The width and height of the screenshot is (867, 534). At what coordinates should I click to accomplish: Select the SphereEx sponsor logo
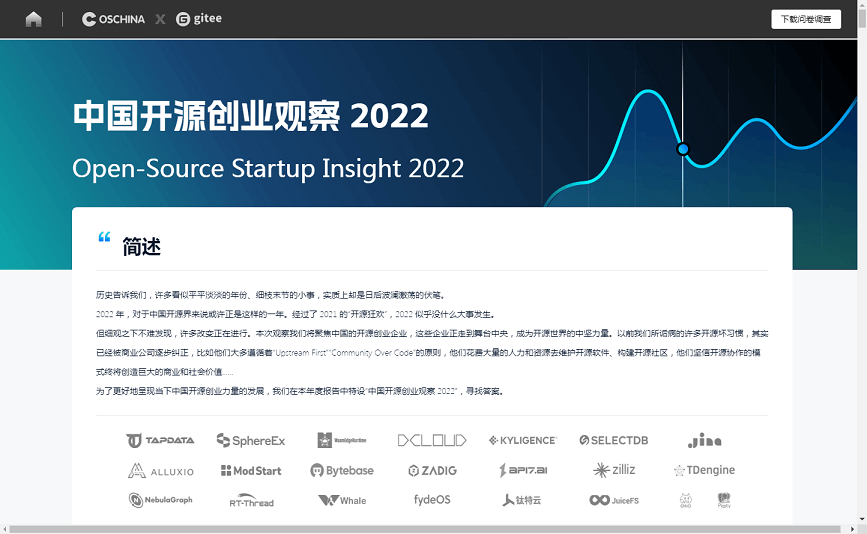(x=251, y=441)
